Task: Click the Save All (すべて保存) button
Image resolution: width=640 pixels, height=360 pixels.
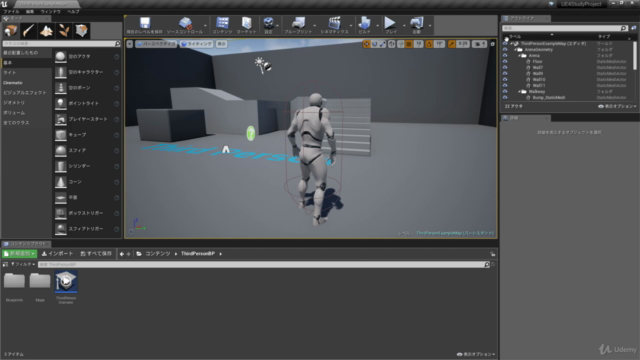Action: click(96, 254)
